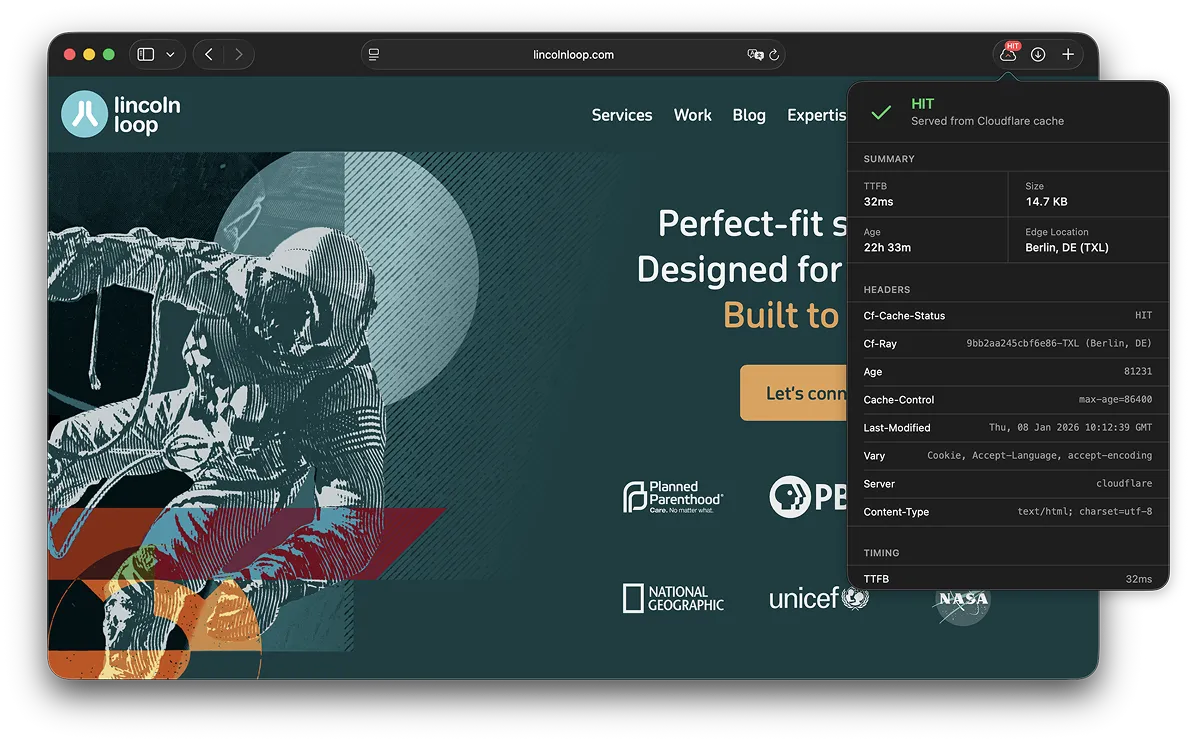Screen dimensions: 1200x743
Task: Expand the sidebar tab group dropdown arrow
Action: pyautogui.click(x=170, y=54)
